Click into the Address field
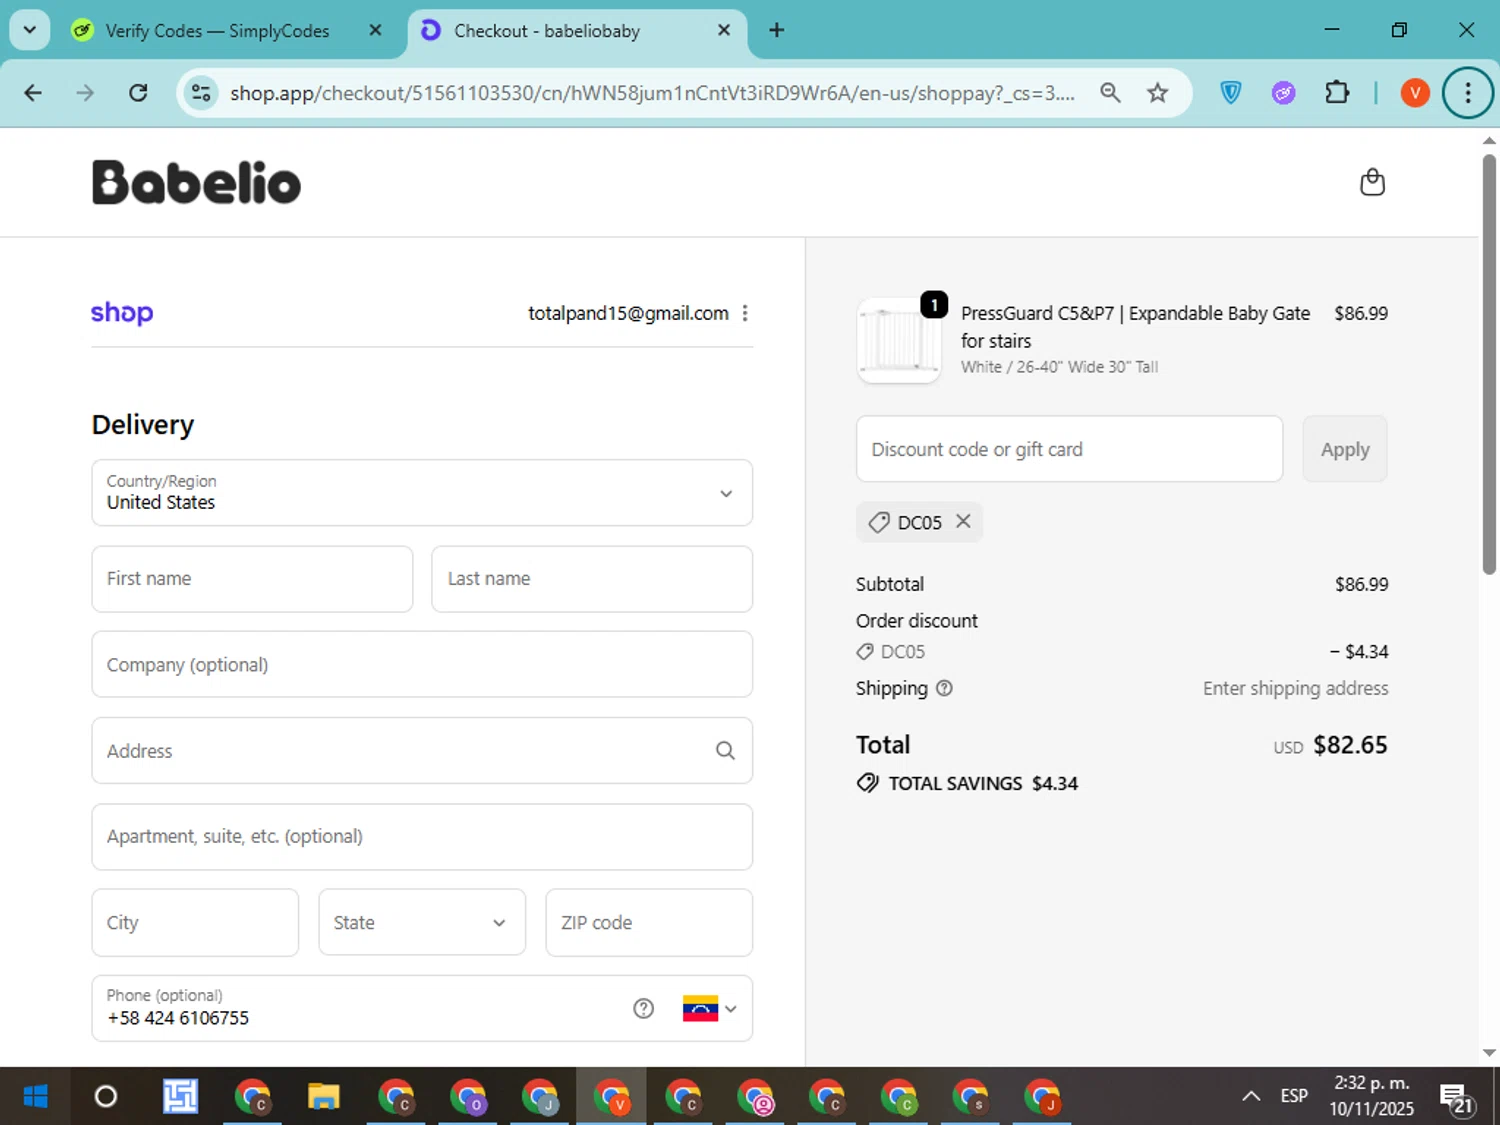The width and height of the screenshot is (1500, 1125). [x=422, y=751]
